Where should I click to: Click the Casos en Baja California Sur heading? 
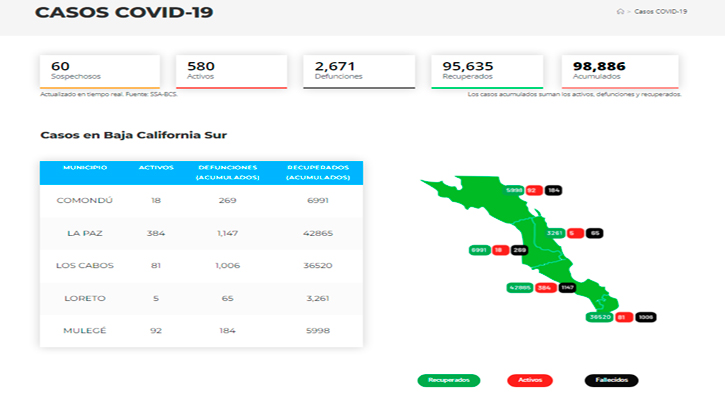(134, 135)
